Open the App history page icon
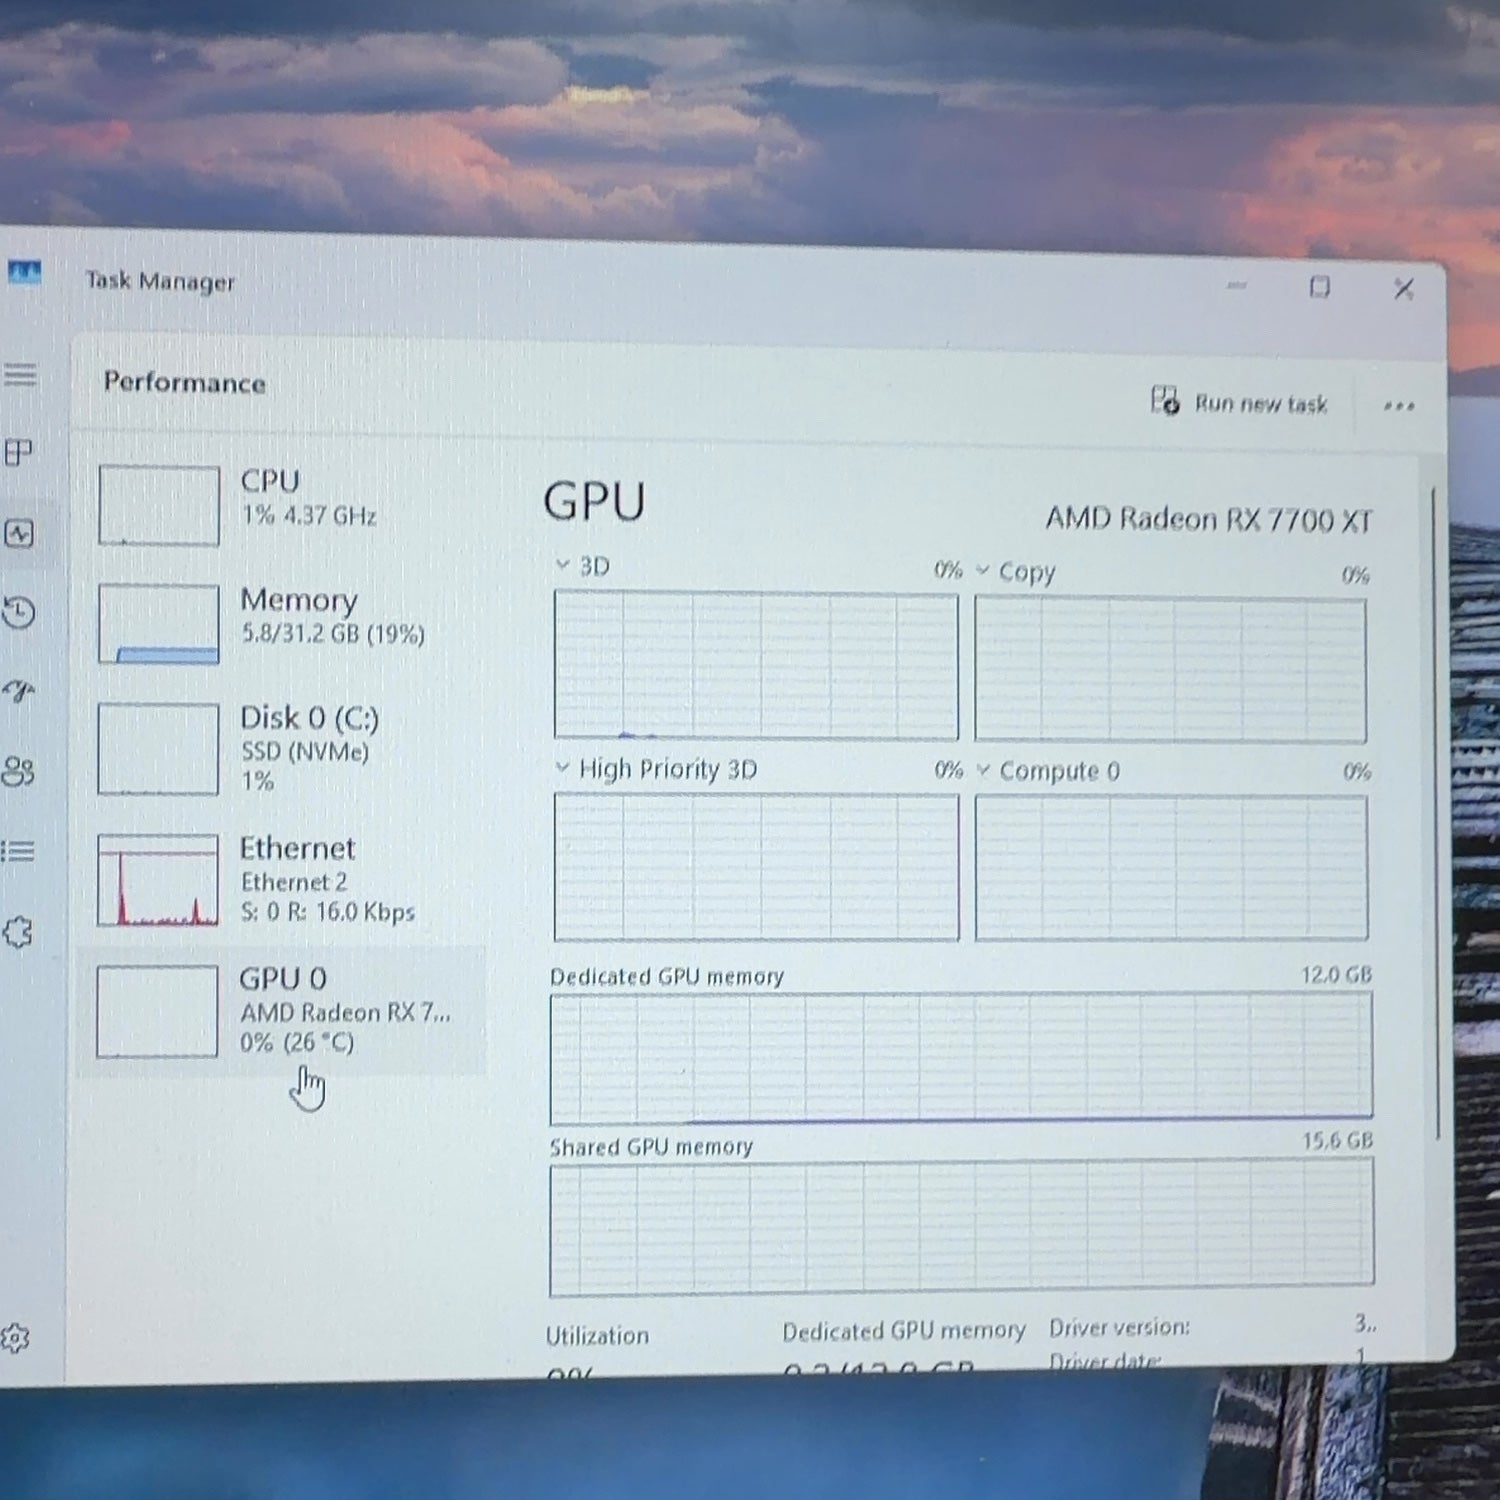 [19, 612]
